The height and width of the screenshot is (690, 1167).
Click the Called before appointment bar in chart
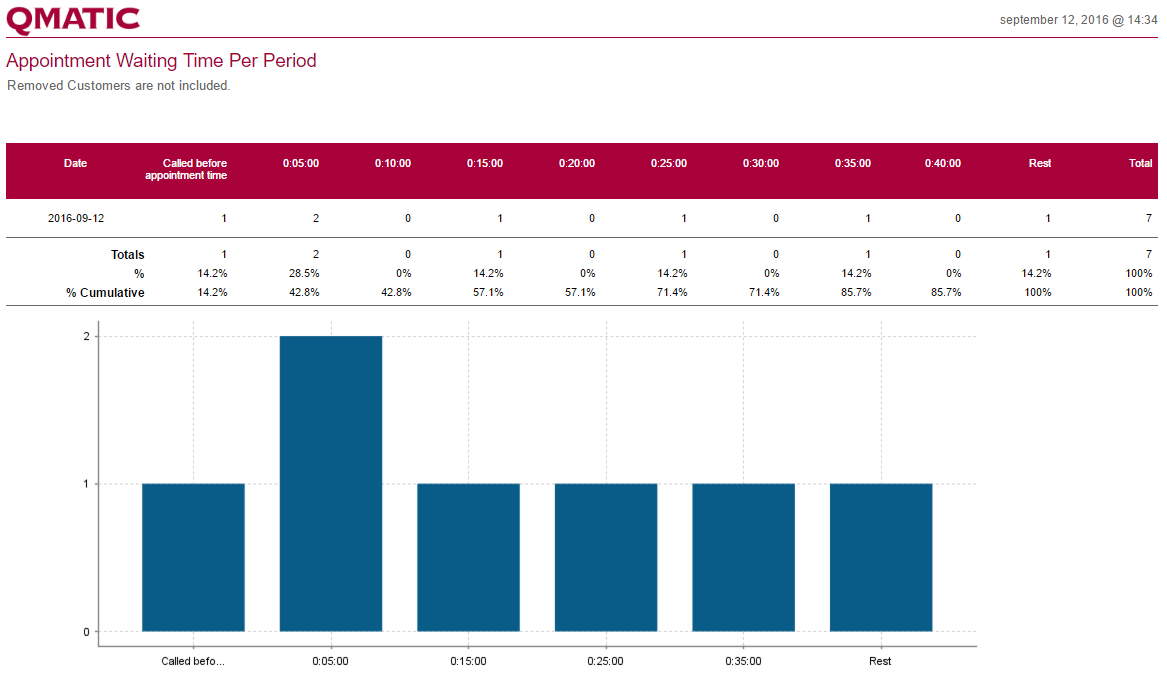point(193,557)
